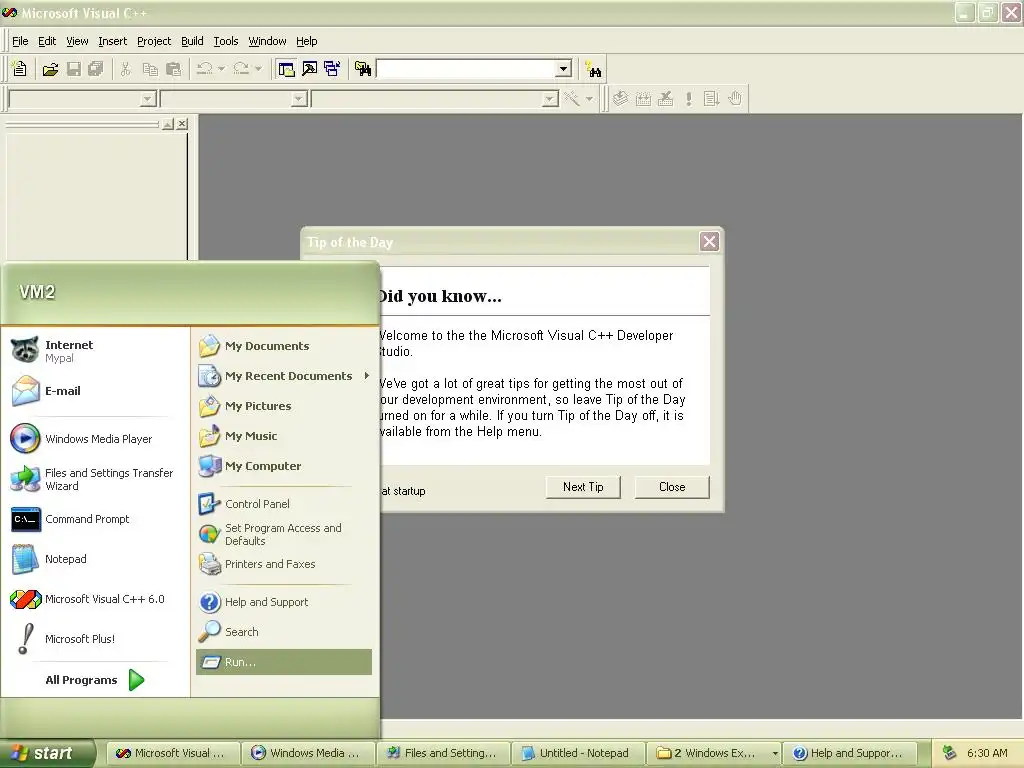Click the Paste toolbar icon
This screenshot has height=768, width=1024.
coord(174,69)
